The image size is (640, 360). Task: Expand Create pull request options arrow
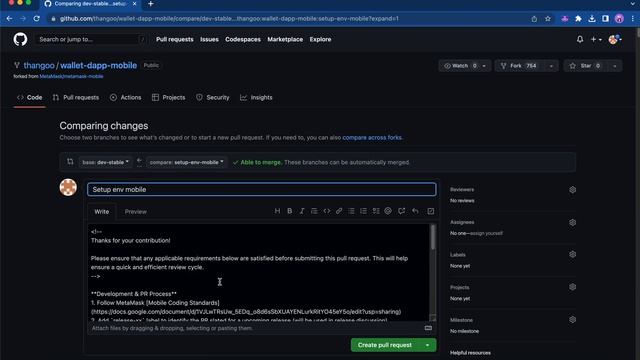tap(427, 345)
